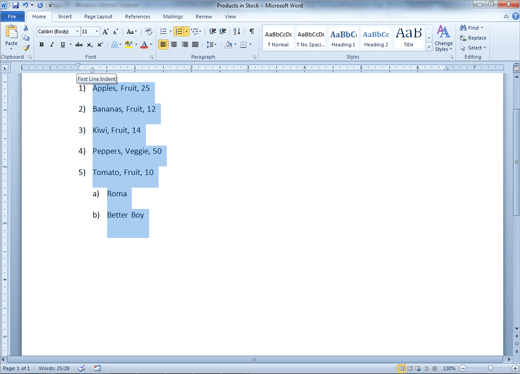Viewport: 520px width, 374px height.
Task: Click the zoom slider handle
Action: [490, 368]
